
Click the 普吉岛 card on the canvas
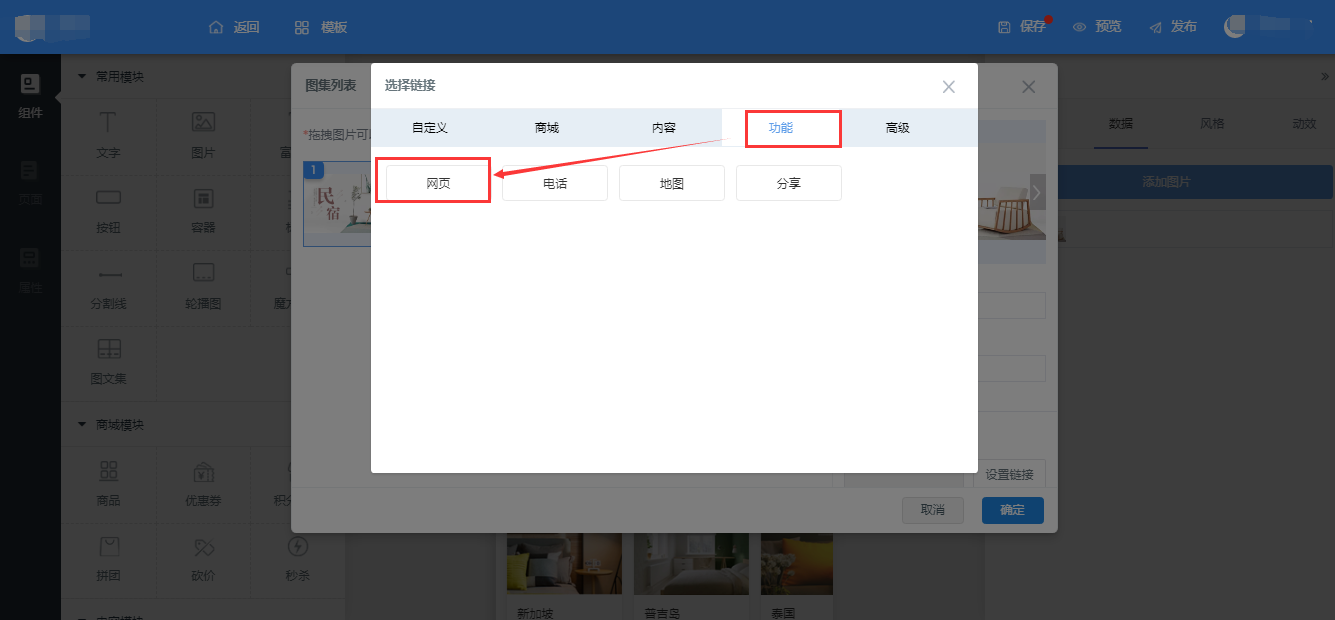click(691, 577)
